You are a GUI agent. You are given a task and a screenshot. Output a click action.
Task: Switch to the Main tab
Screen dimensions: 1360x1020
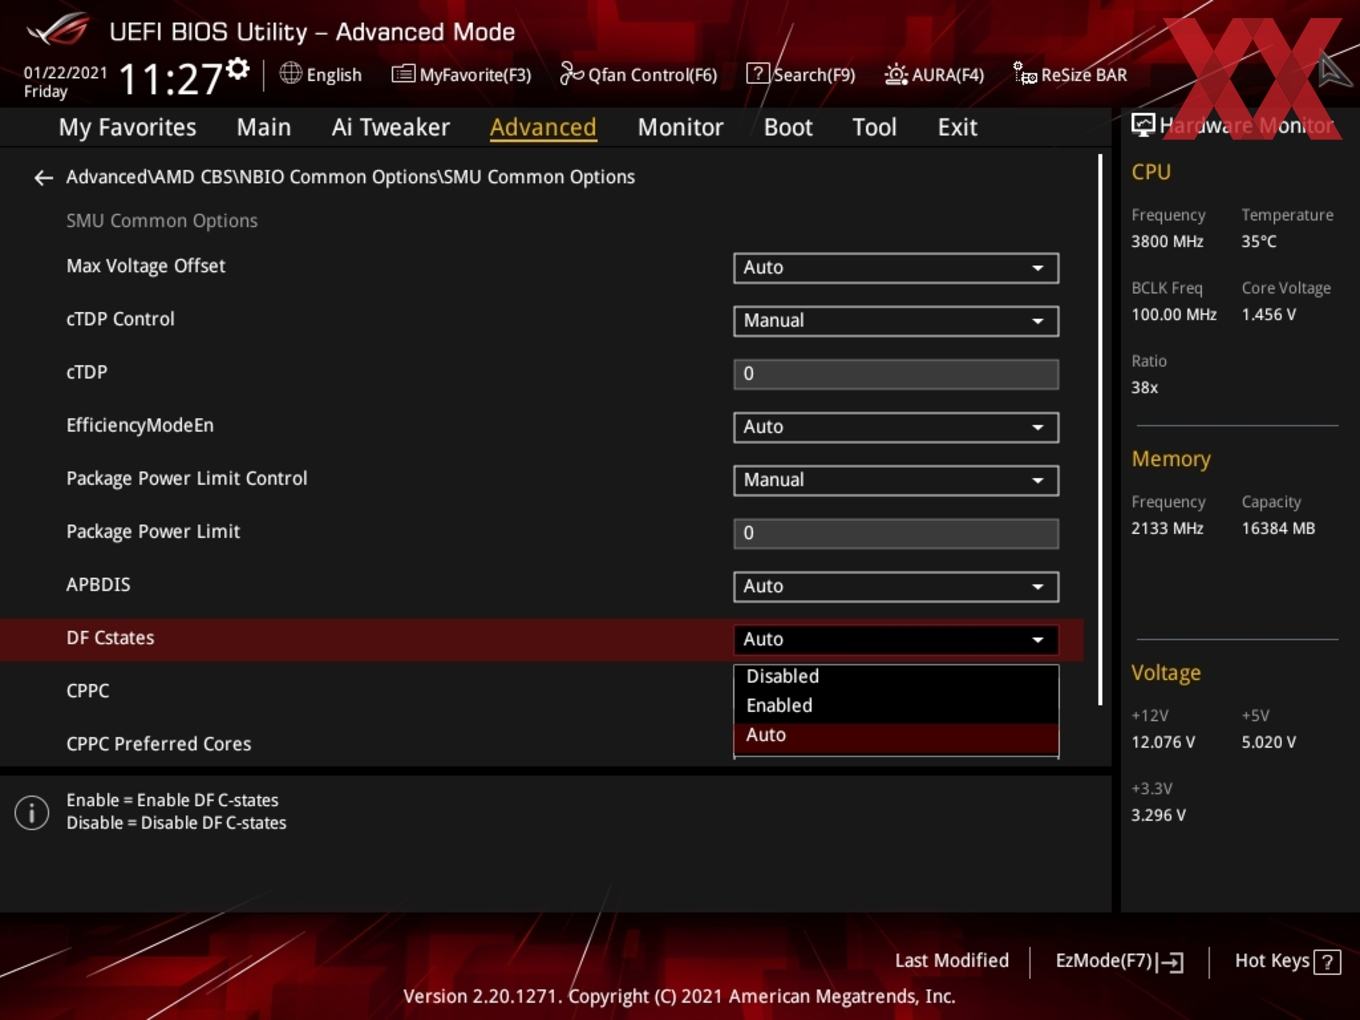coord(264,127)
